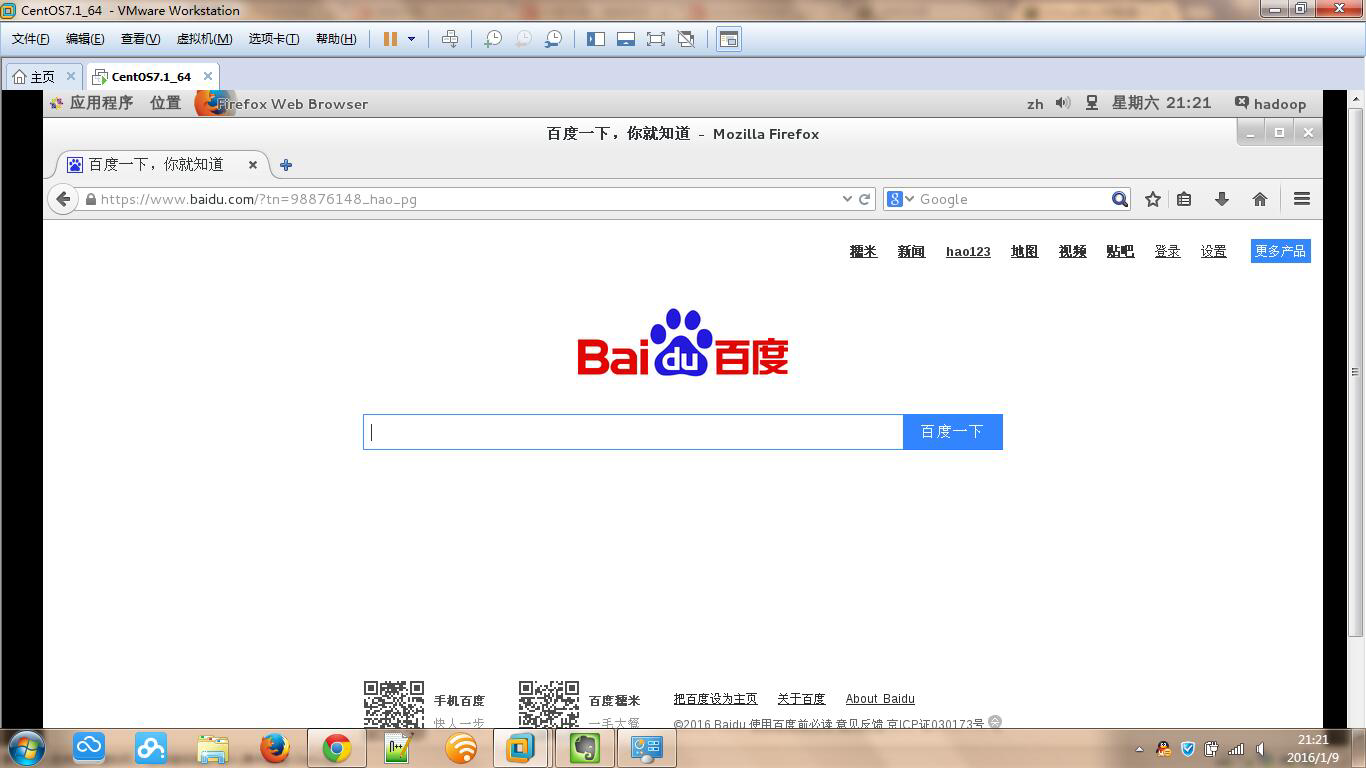
Task: Click the Baidu search input field
Action: point(633,432)
